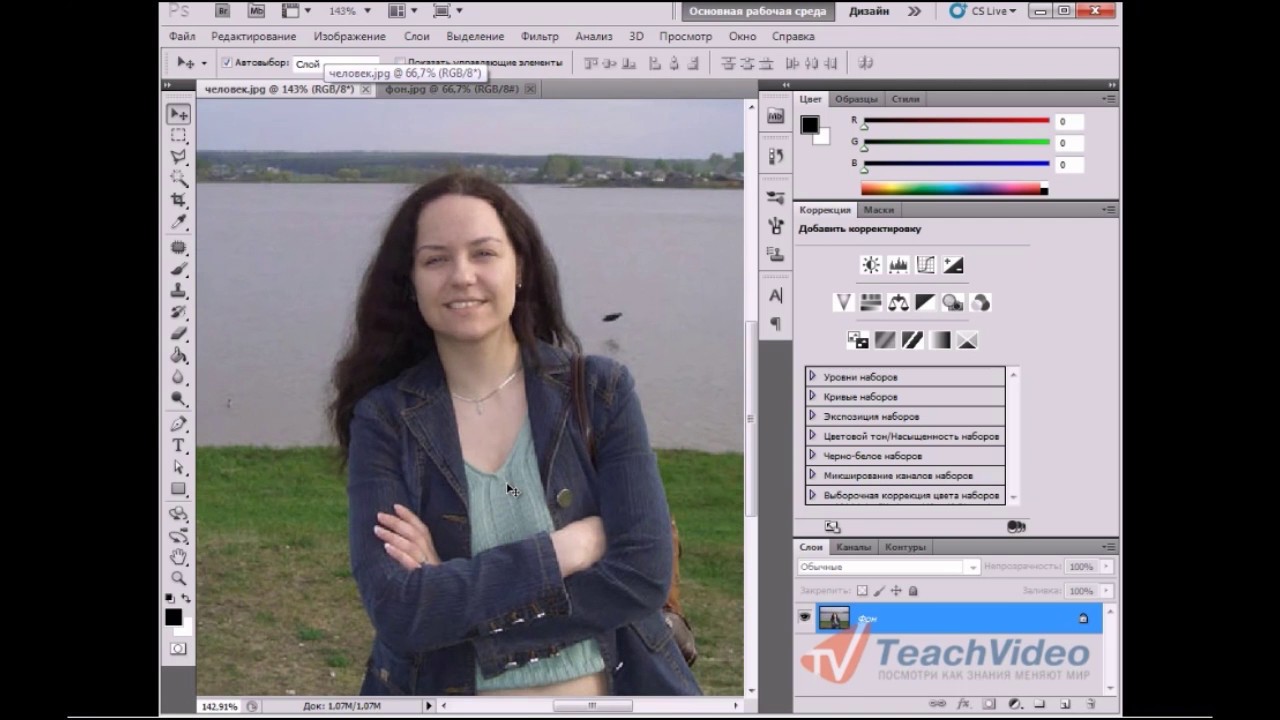Expand the Кривые наборов preset group
The height and width of the screenshot is (720, 1280).
pyautogui.click(x=813, y=396)
